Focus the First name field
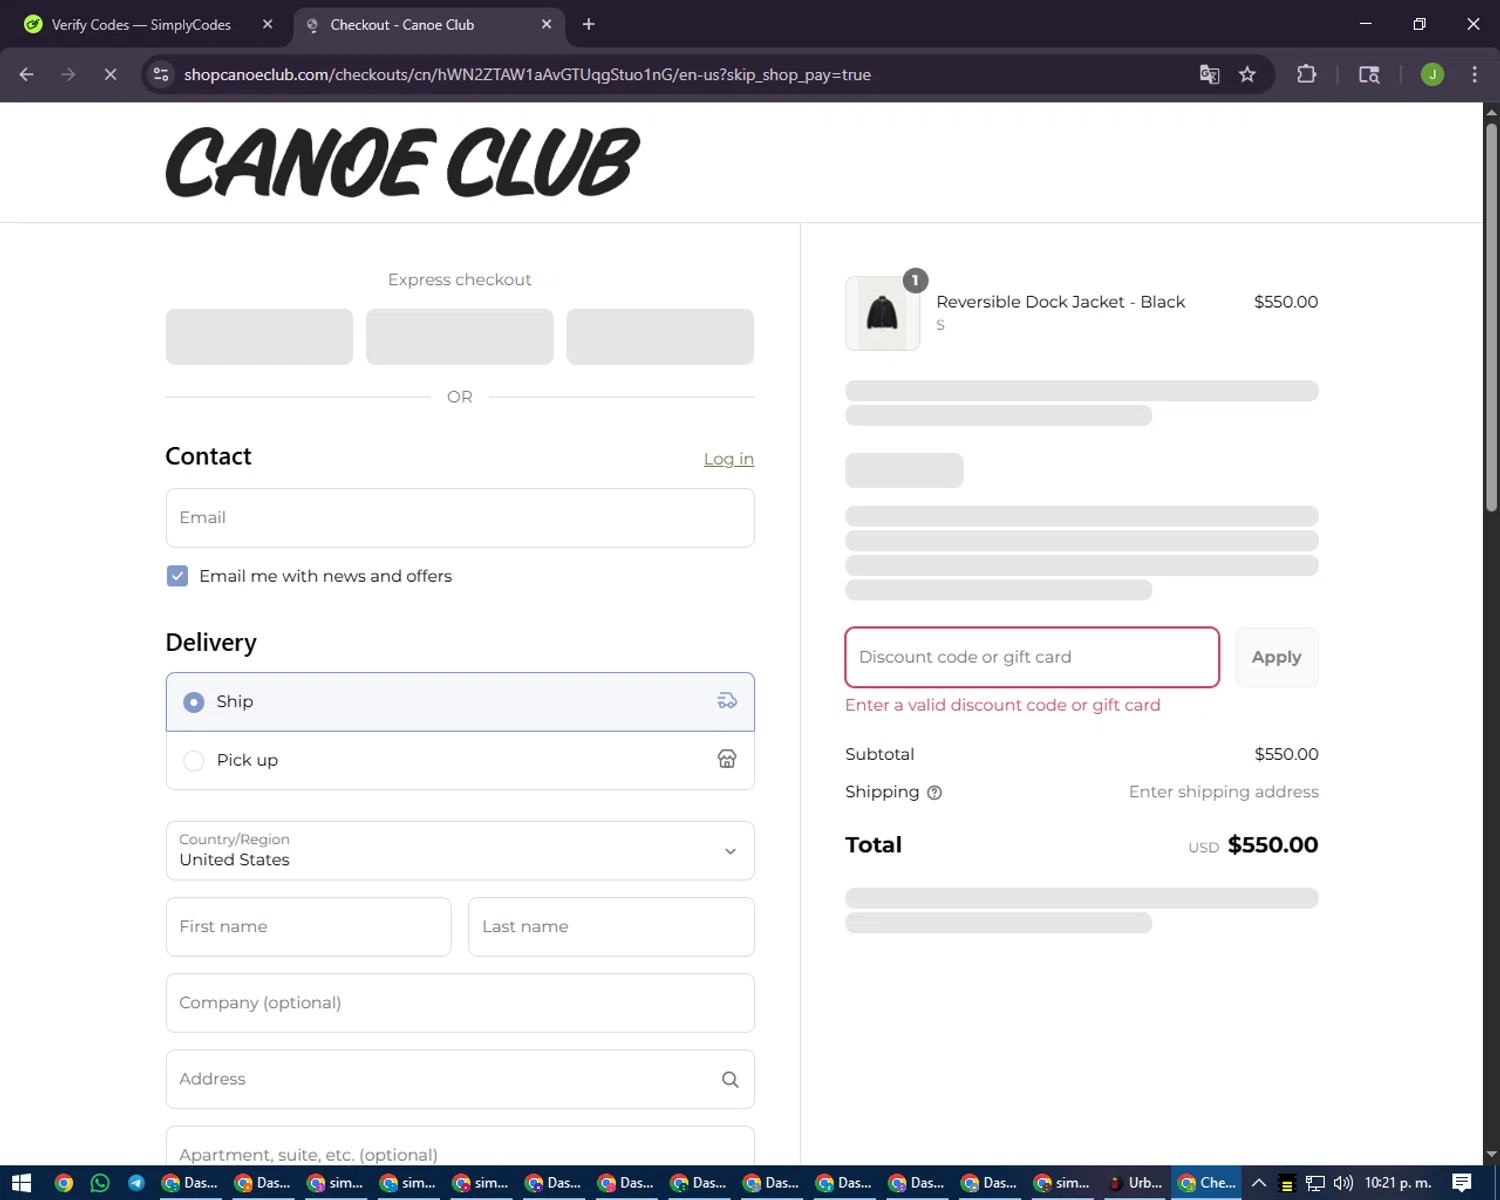This screenshot has height=1200, width=1500. pyautogui.click(x=308, y=927)
